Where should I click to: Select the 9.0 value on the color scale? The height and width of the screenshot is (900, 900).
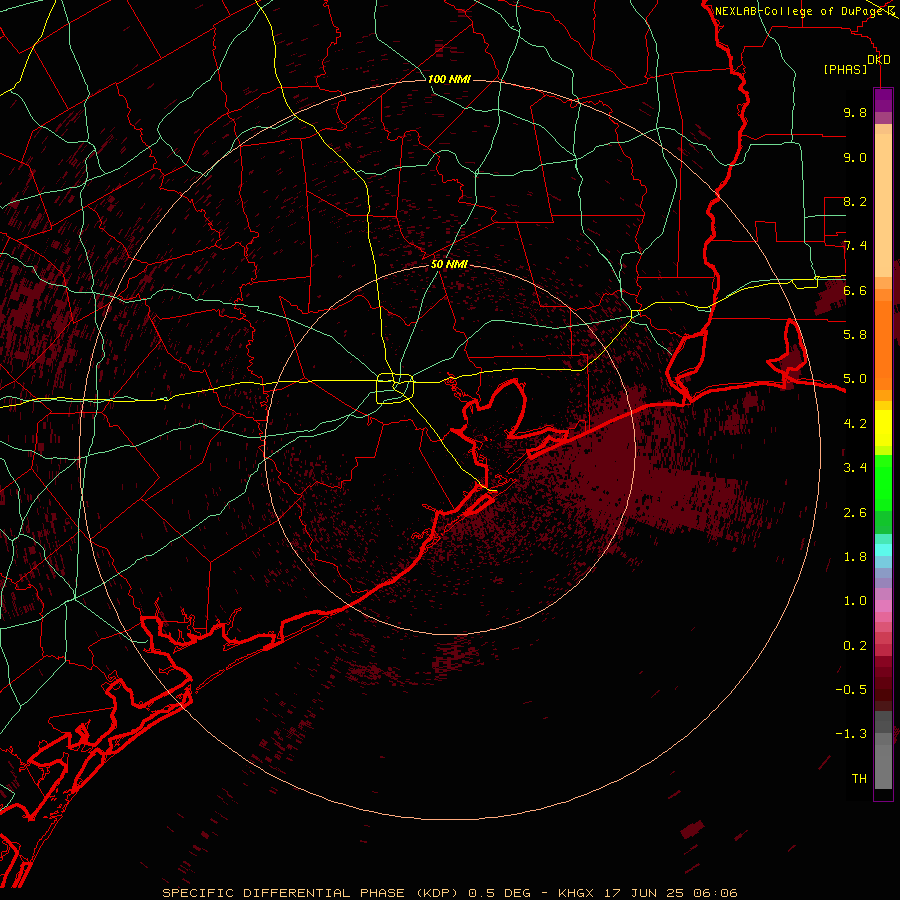855,157
